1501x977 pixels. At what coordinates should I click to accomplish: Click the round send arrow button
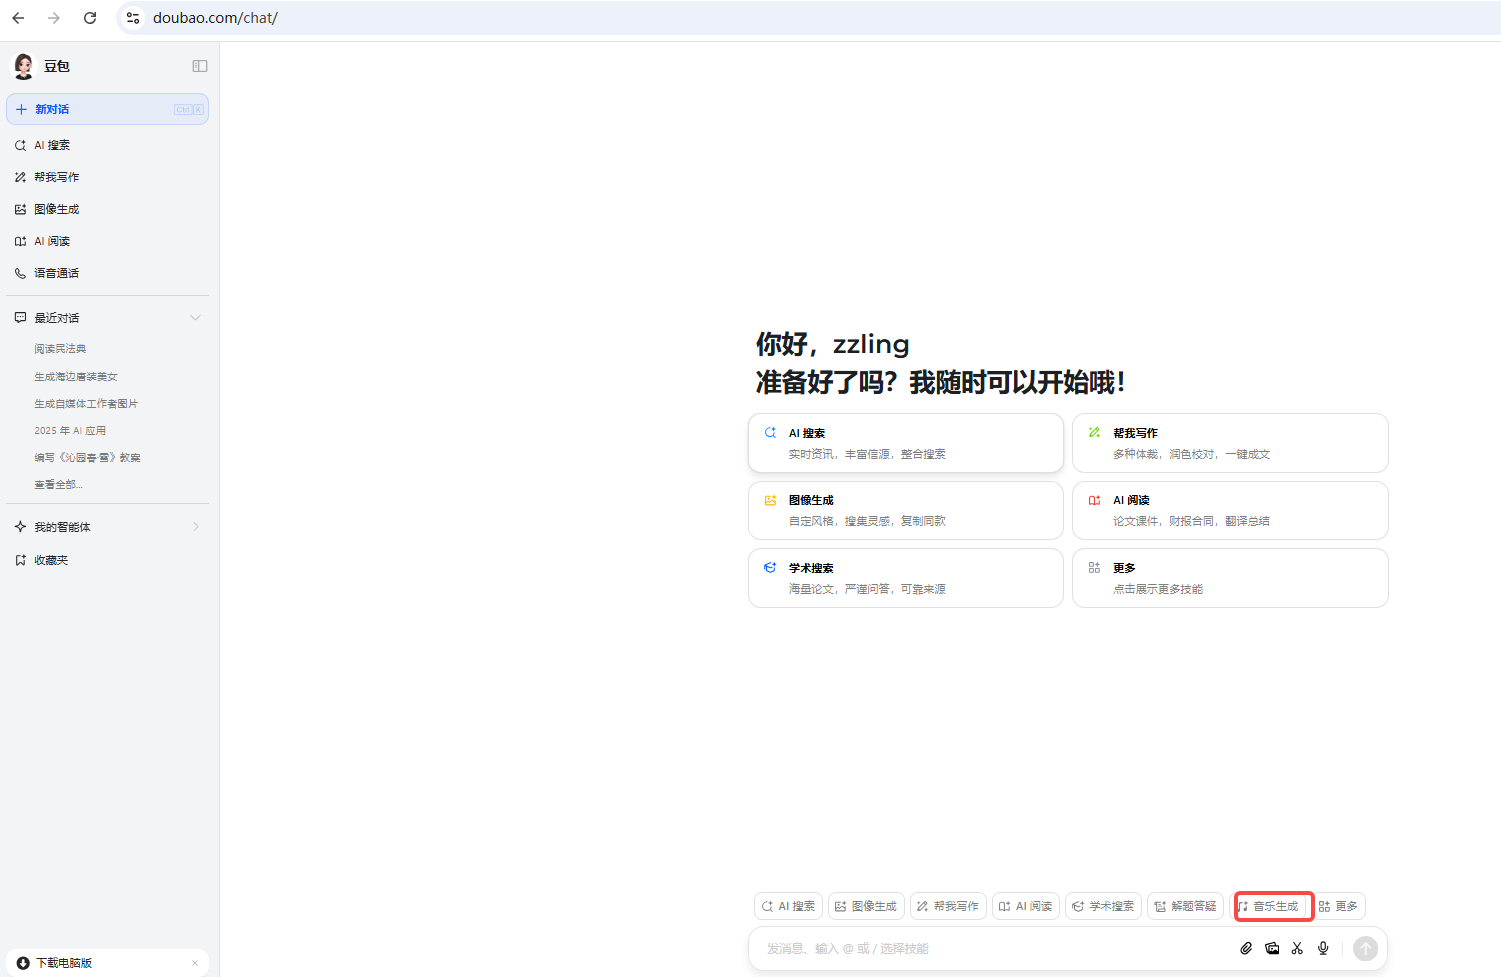coord(1365,948)
